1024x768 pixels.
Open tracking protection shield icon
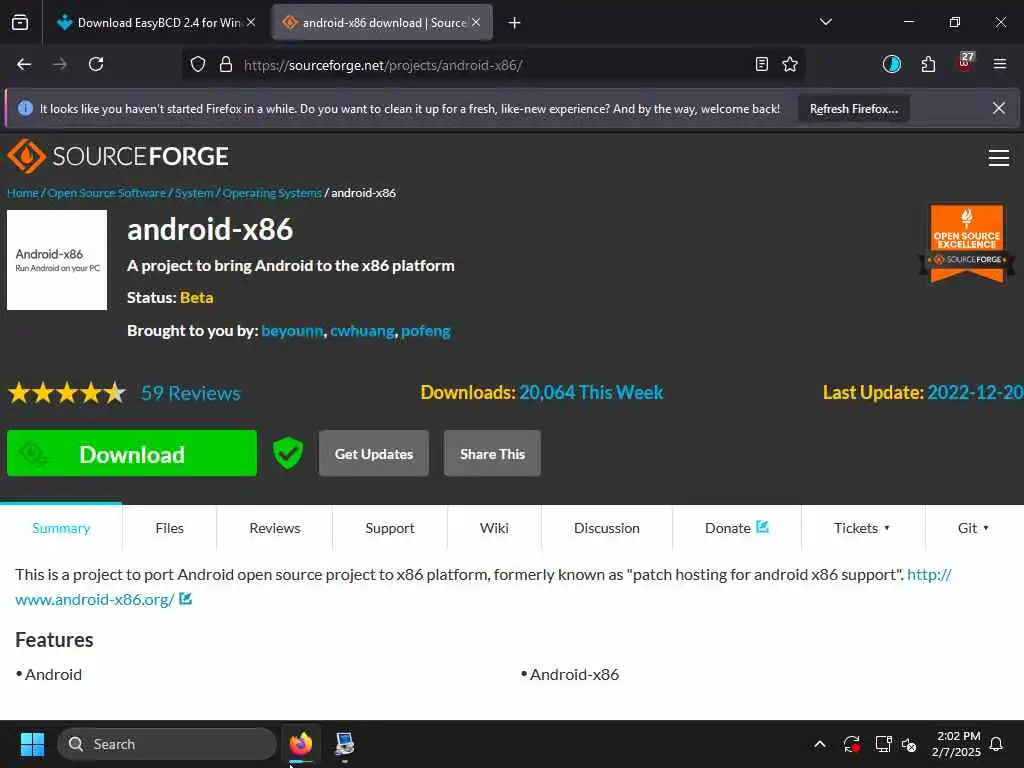198,64
